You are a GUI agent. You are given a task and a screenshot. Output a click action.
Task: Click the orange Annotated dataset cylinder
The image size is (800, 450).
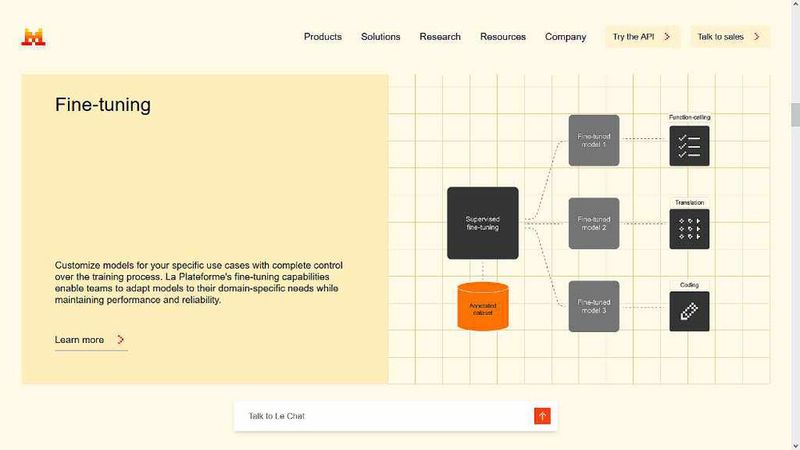[483, 307]
